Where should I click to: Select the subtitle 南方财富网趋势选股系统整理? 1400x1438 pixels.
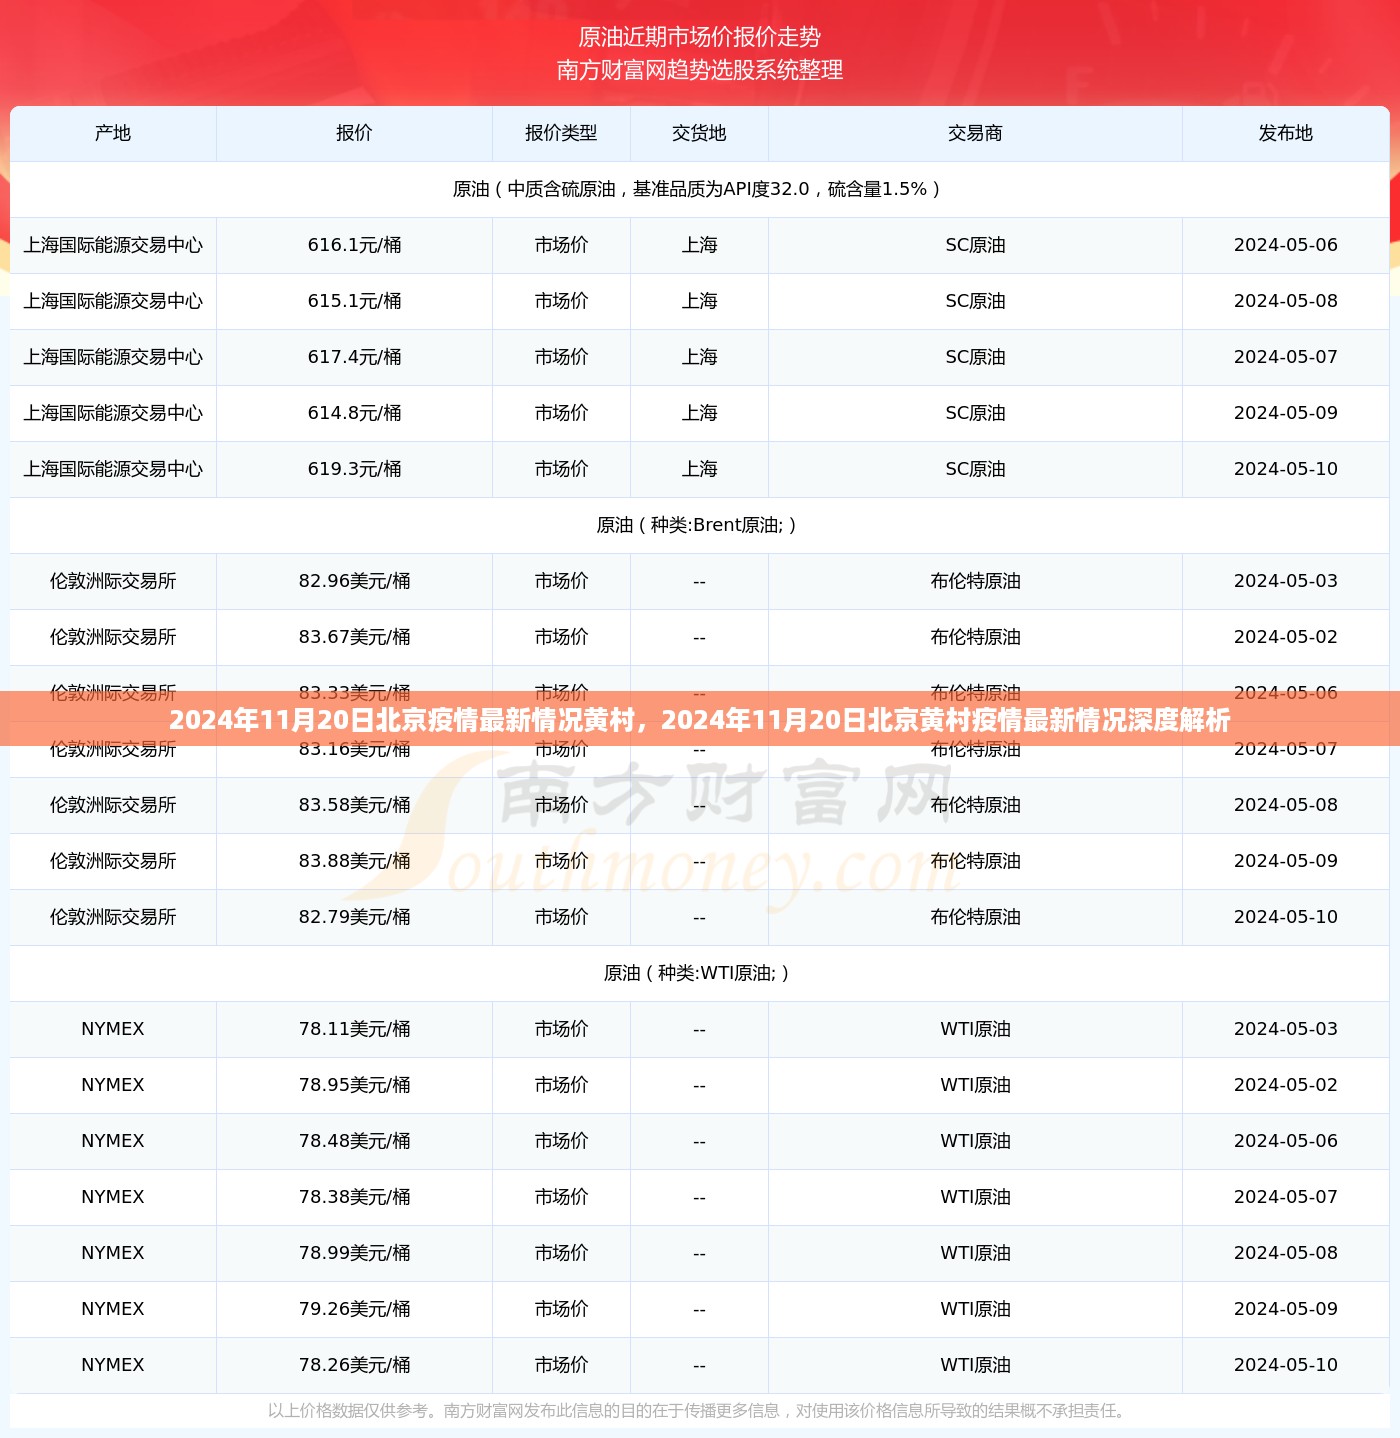700,70
